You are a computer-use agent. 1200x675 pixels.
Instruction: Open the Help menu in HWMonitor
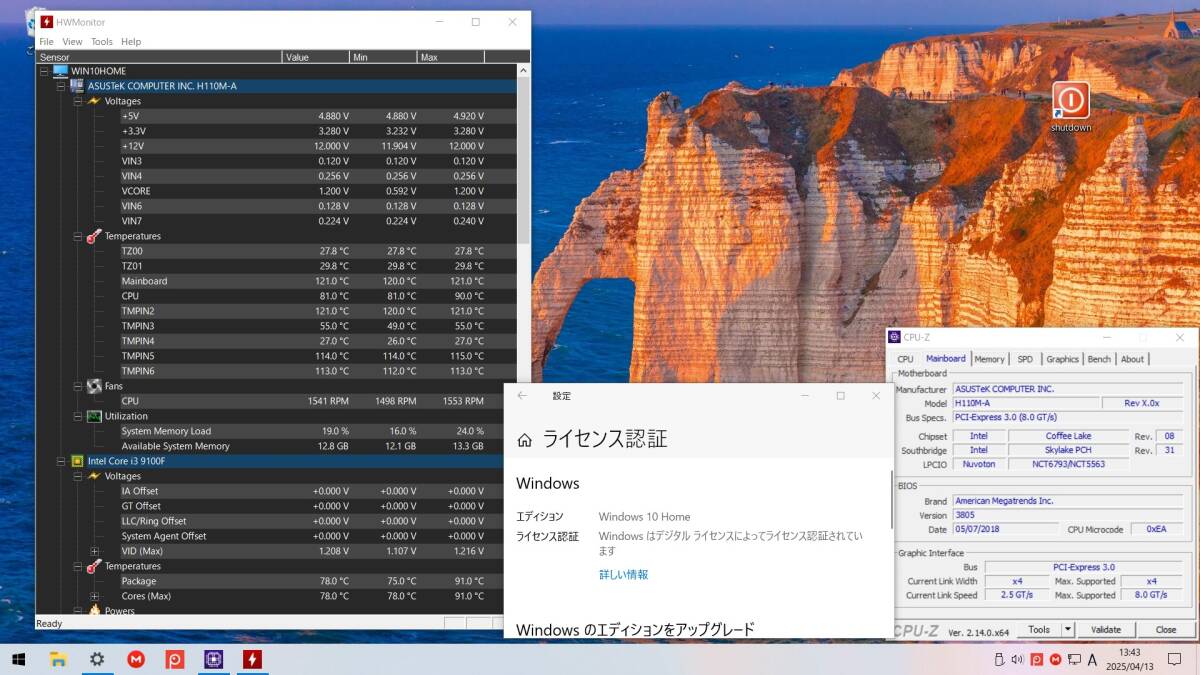(131, 42)
